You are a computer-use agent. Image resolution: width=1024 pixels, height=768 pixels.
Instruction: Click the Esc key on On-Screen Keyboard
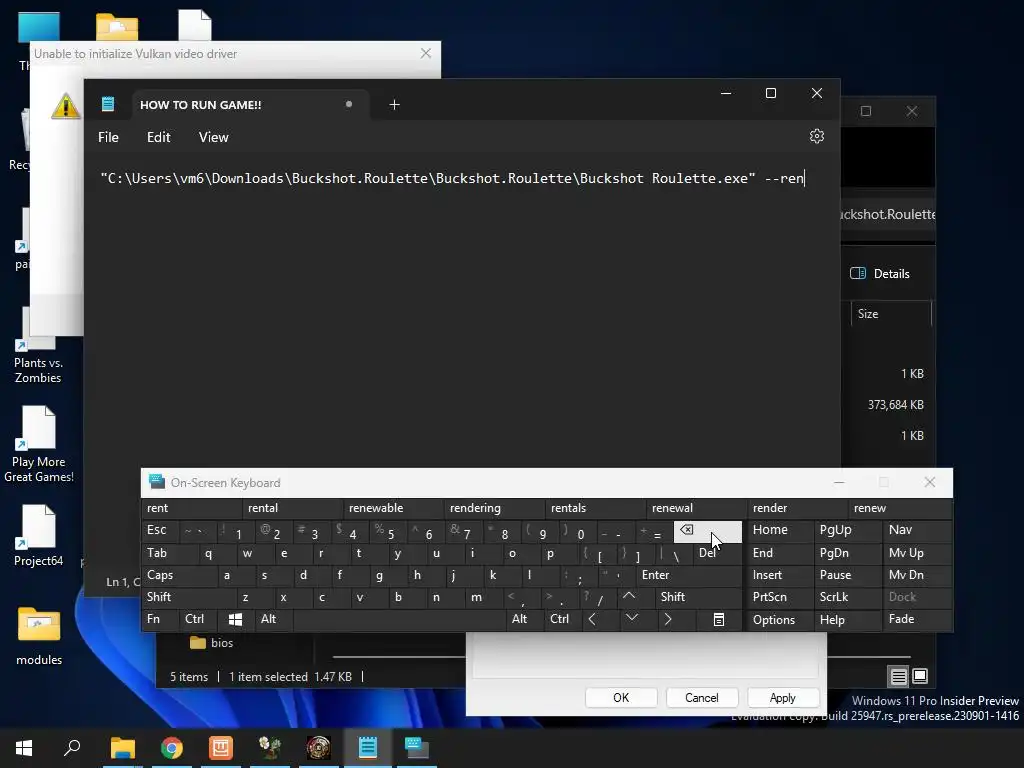159,530
